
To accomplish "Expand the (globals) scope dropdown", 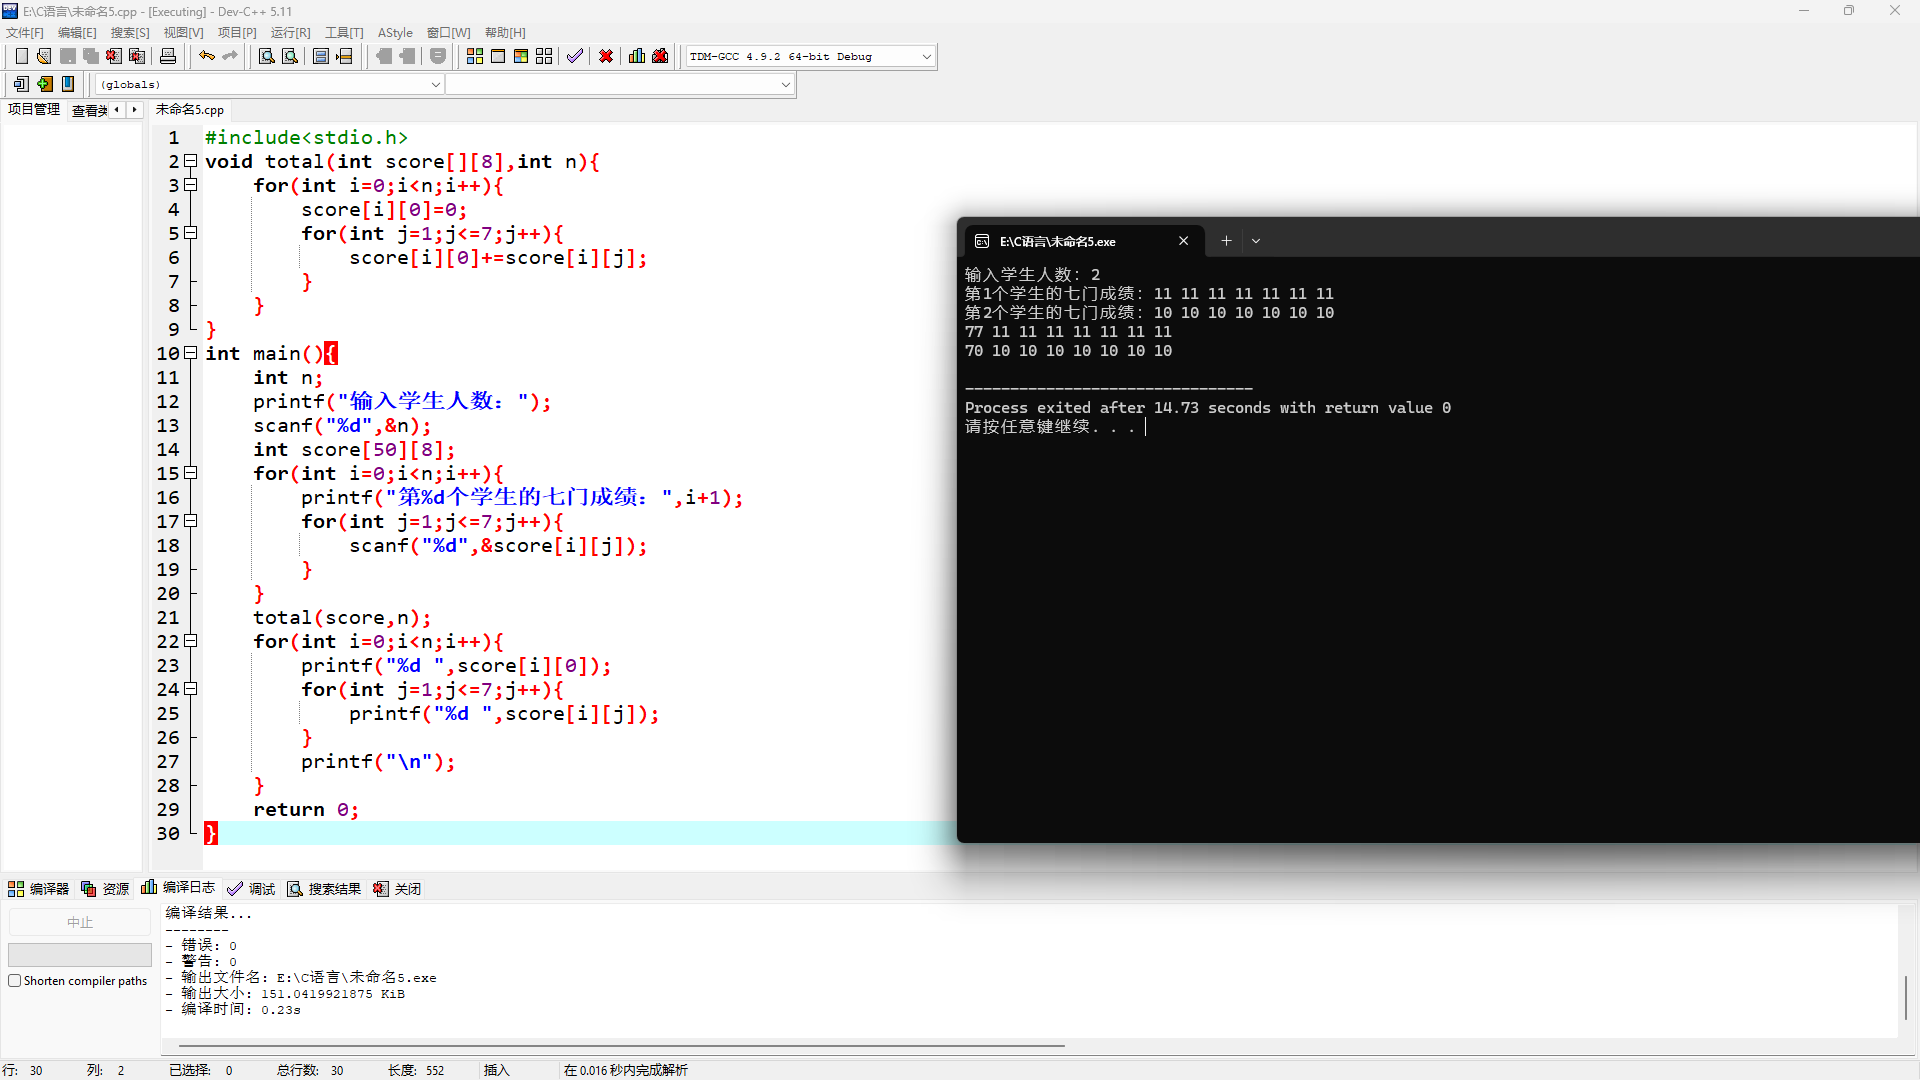I will (x=435, y=85).
